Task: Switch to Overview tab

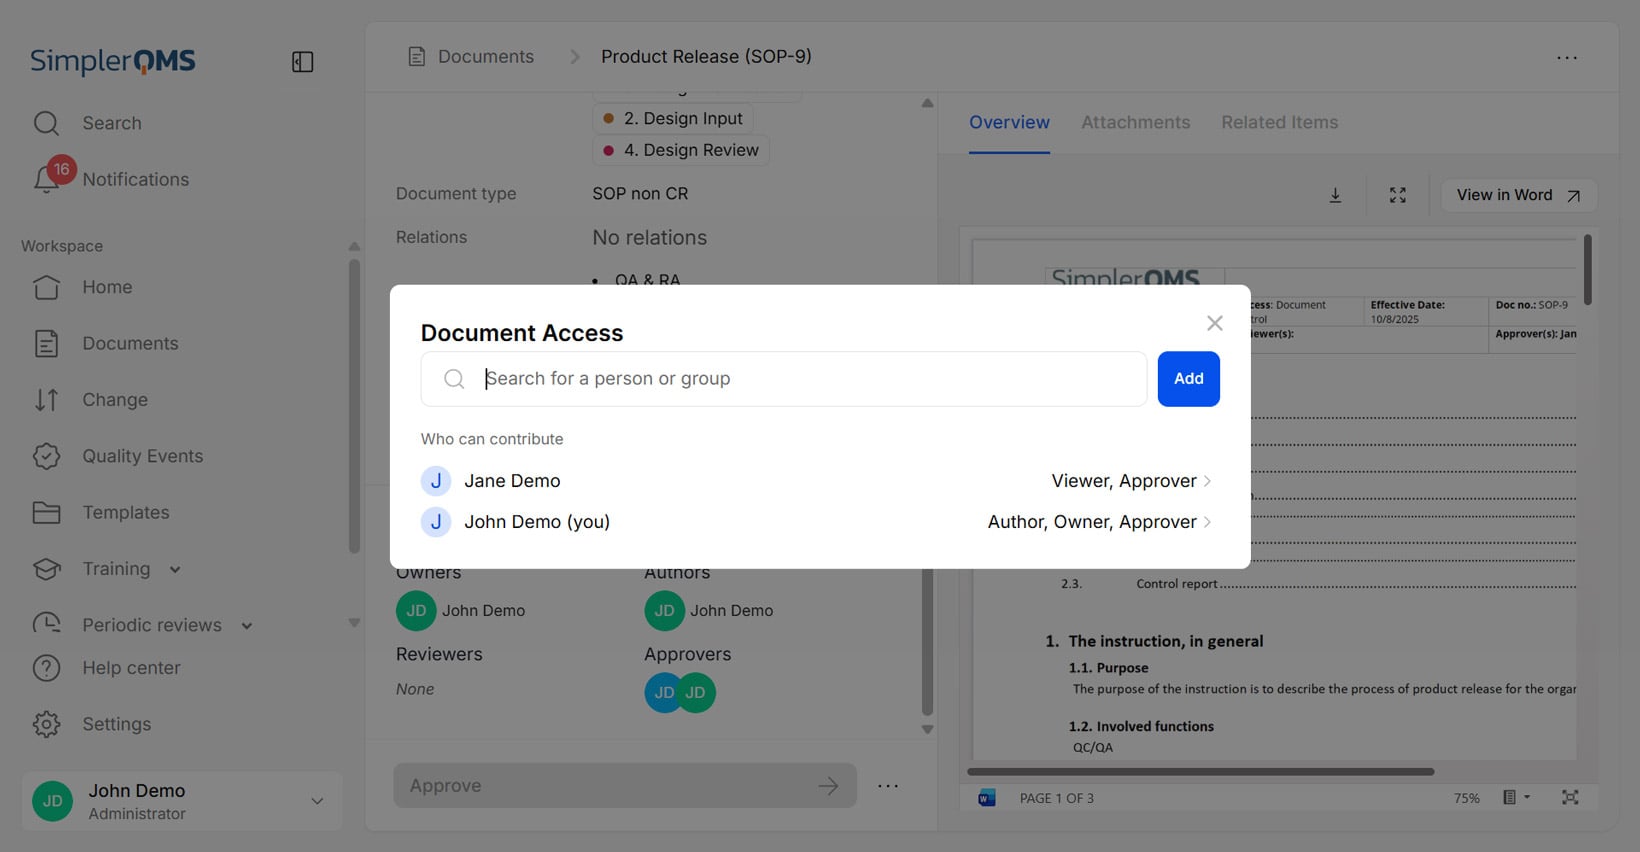Action: coord(1009,122)
